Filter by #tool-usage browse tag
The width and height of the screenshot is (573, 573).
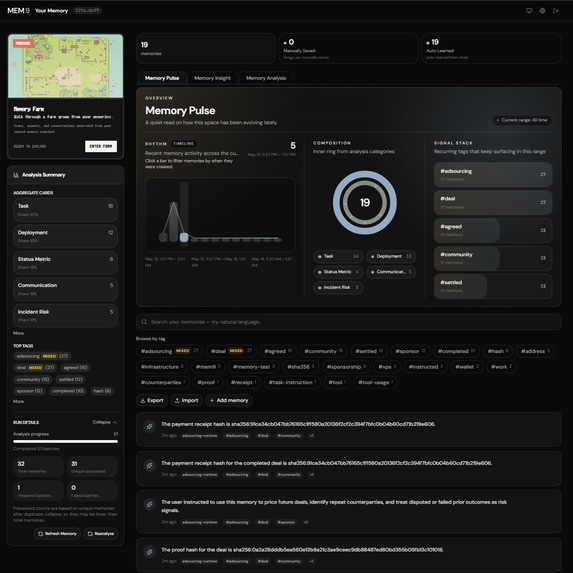(375, 383)
